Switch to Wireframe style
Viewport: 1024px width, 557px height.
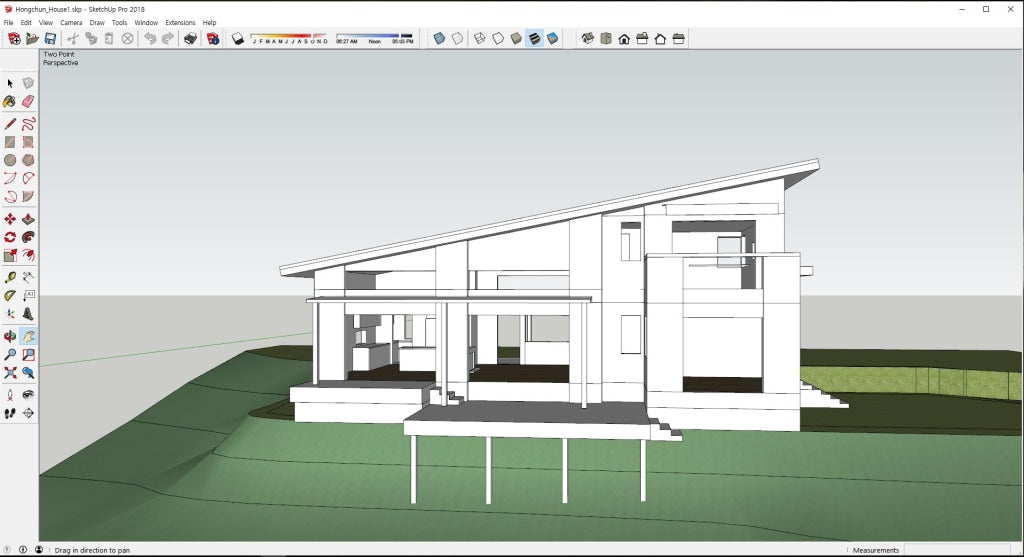pyautogui.click(x=480, y=39)
